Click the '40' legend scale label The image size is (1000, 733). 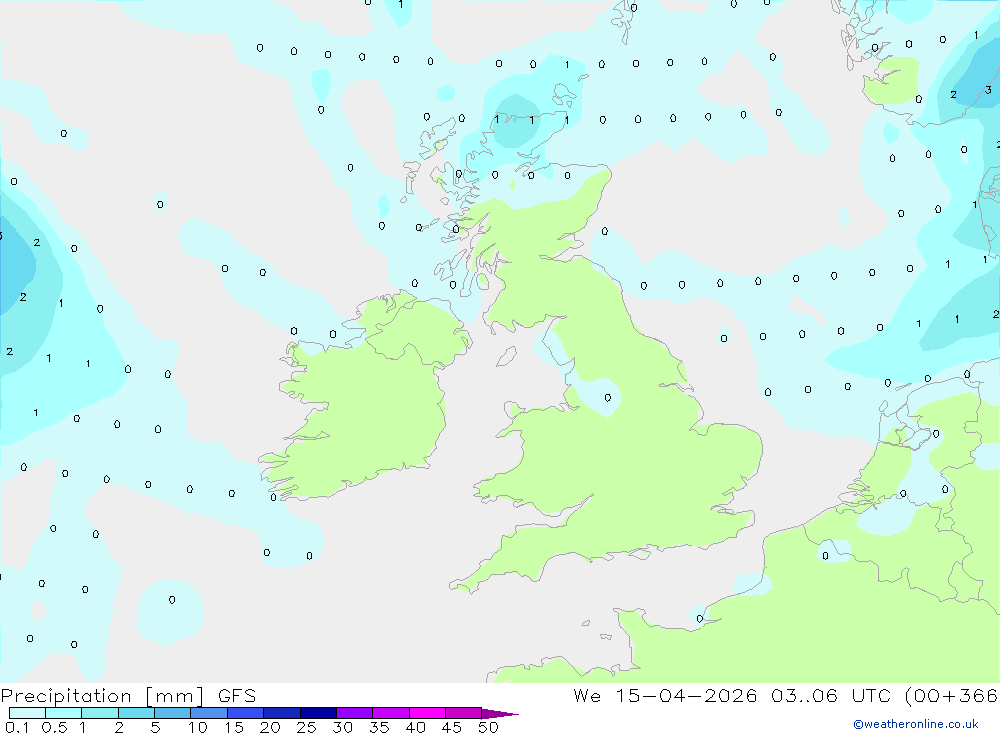click(416, 727)
